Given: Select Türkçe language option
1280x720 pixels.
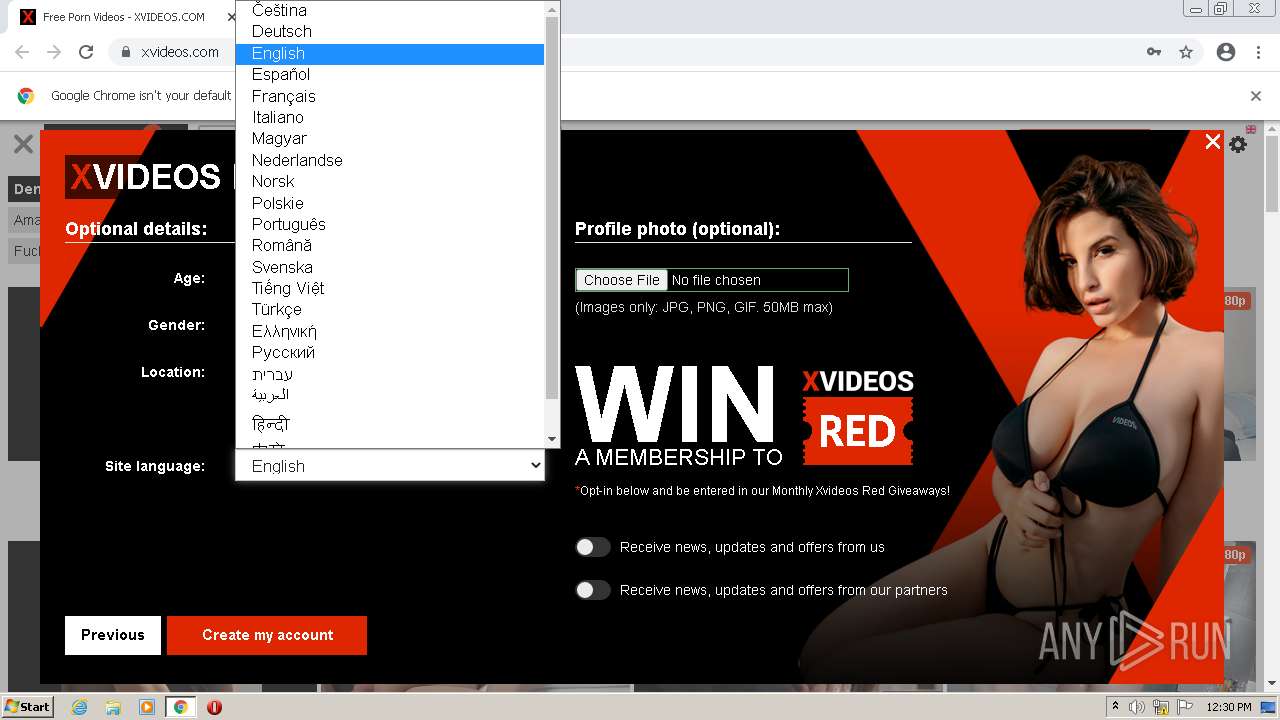Looking at the screenshot, I should pyautogui.click(x=390, y=310).
